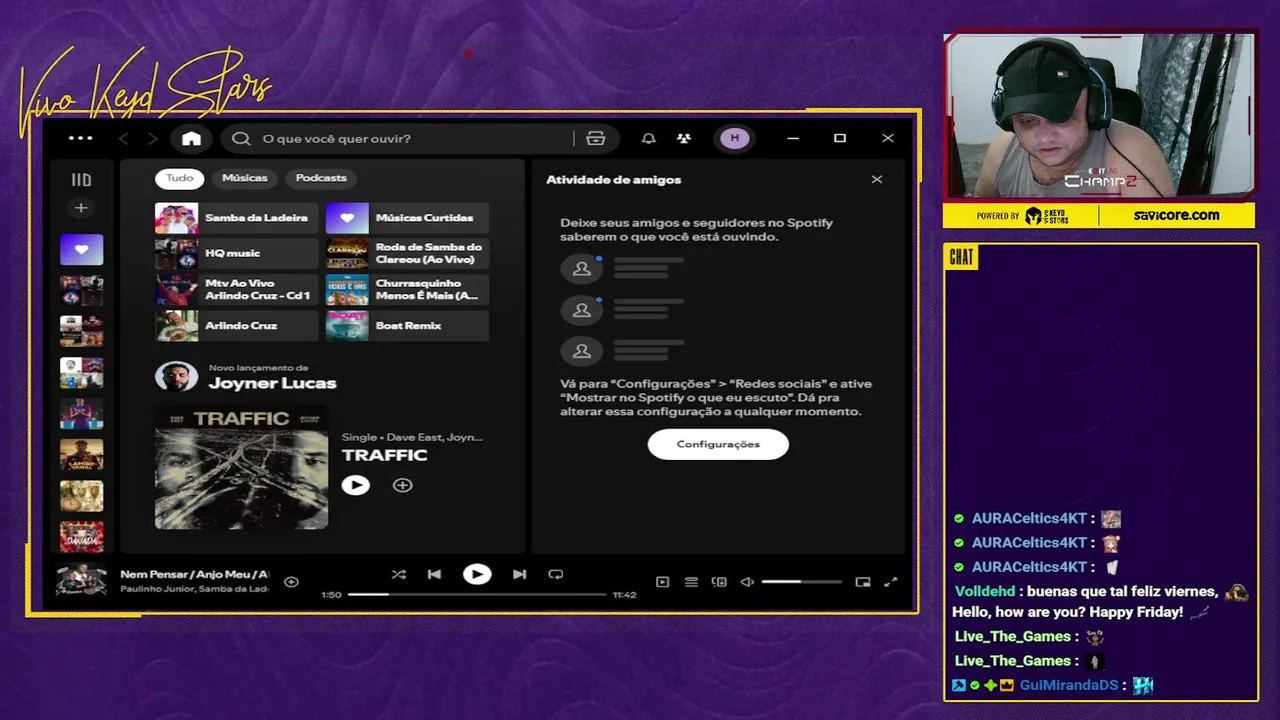Open the Spotify three-dot menu
1280x720 pixels.
coord(80,138)
